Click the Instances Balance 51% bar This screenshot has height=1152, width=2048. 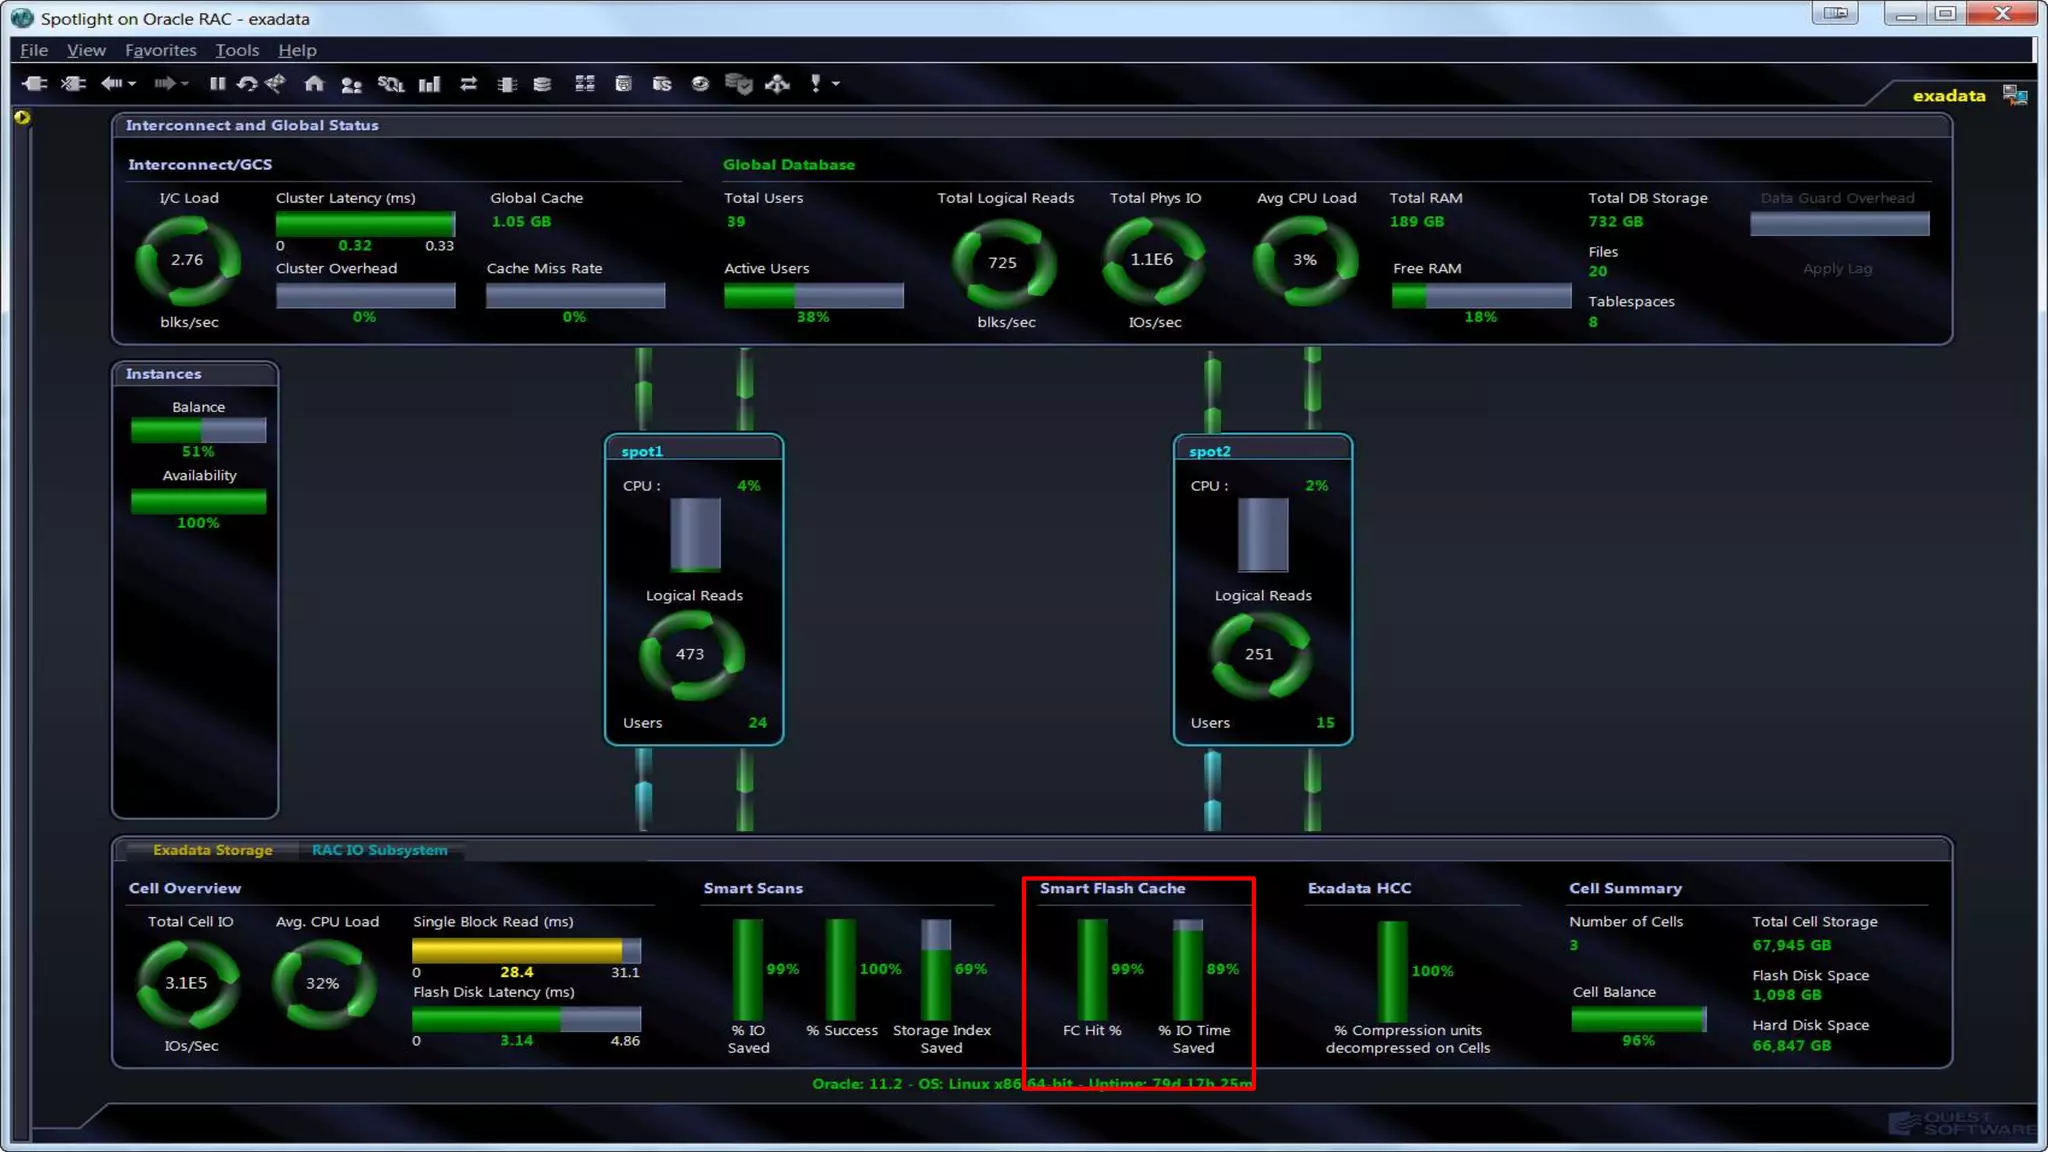pos(198,430)
